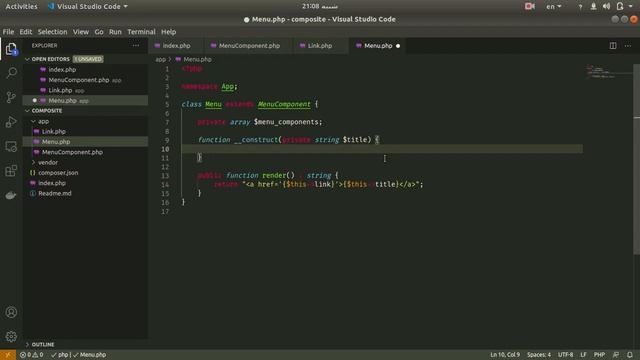Viewport: 640px width, 360px height.
Task: Click the editor vertical scrollbar
Action: [636, 159]
